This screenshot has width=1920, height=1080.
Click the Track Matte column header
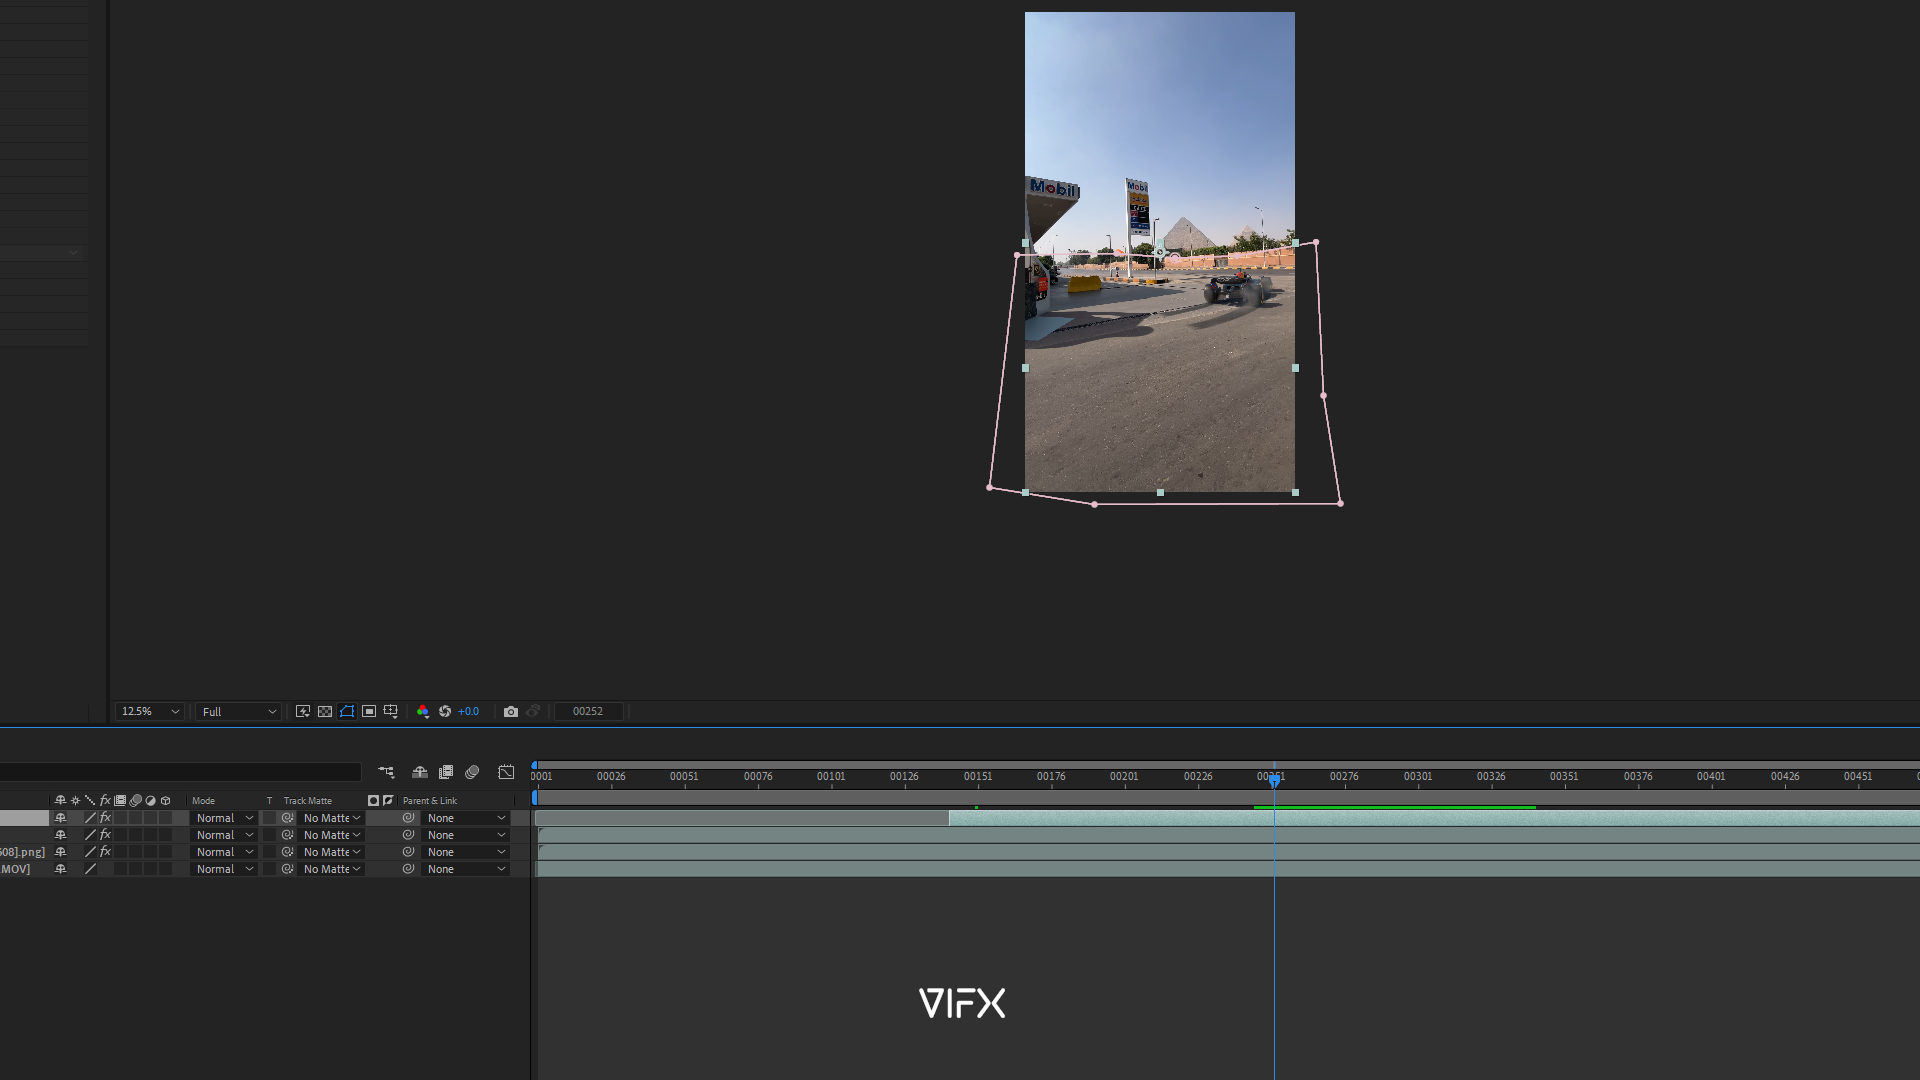[x=307, y=801]
